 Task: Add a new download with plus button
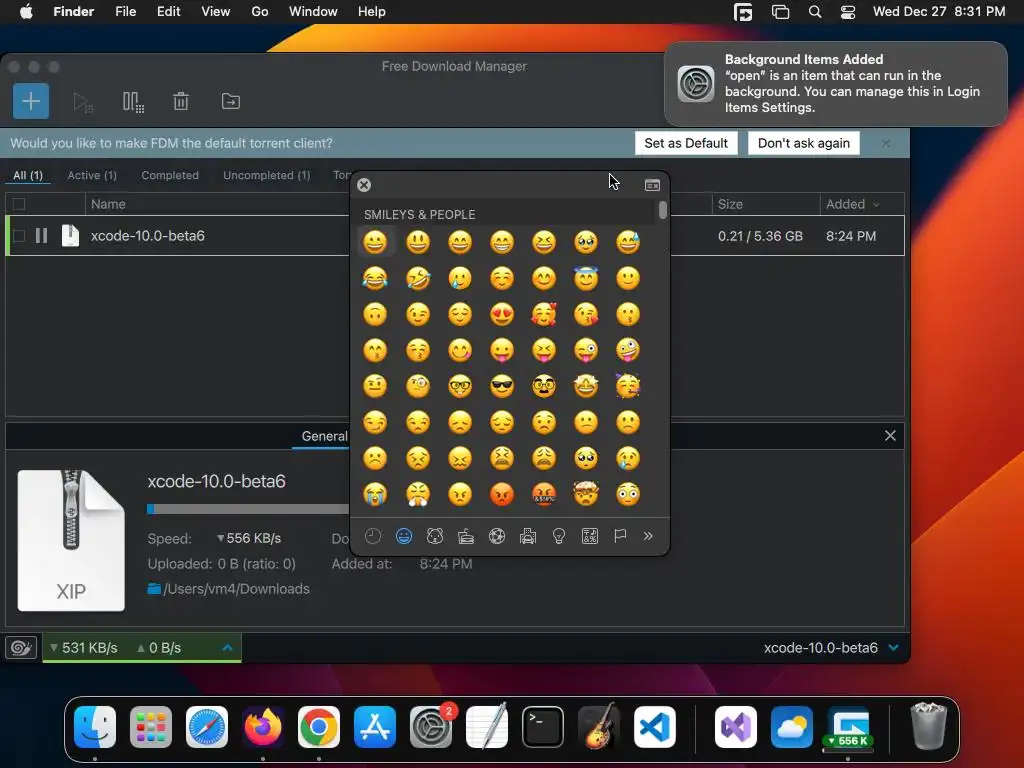click(31, 101)
